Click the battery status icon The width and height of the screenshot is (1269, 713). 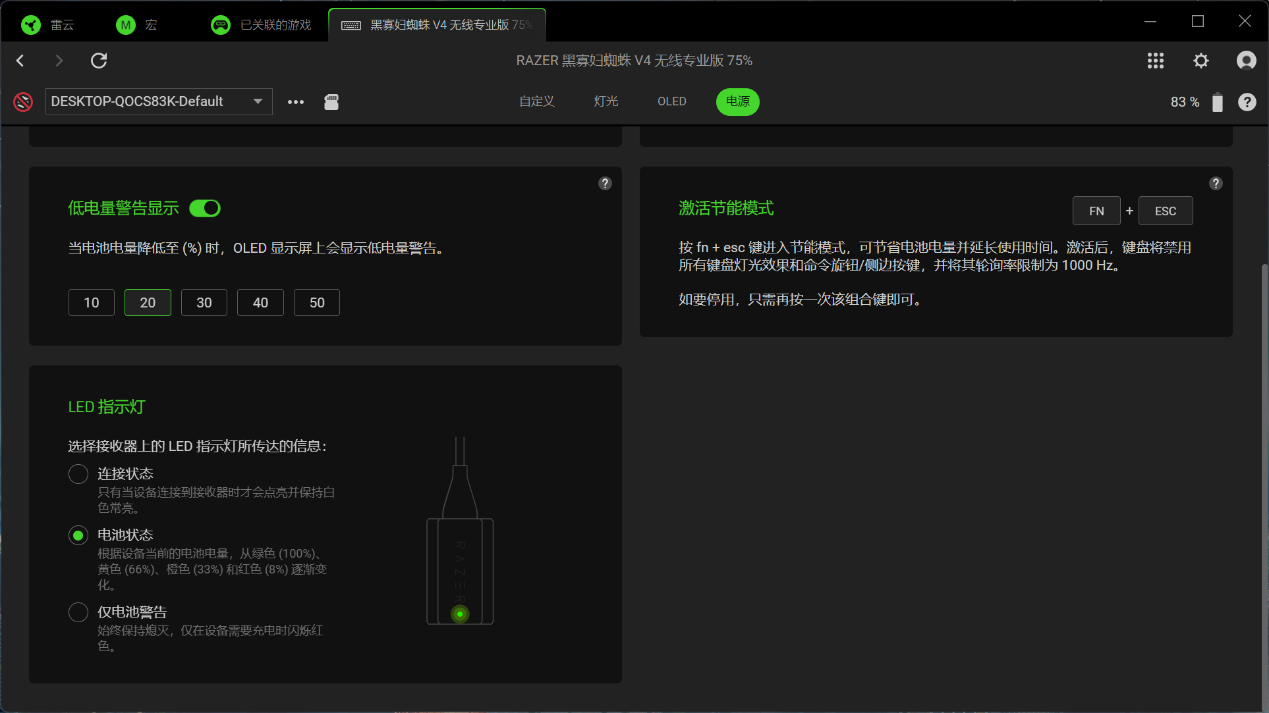[x=1217, y=102]
